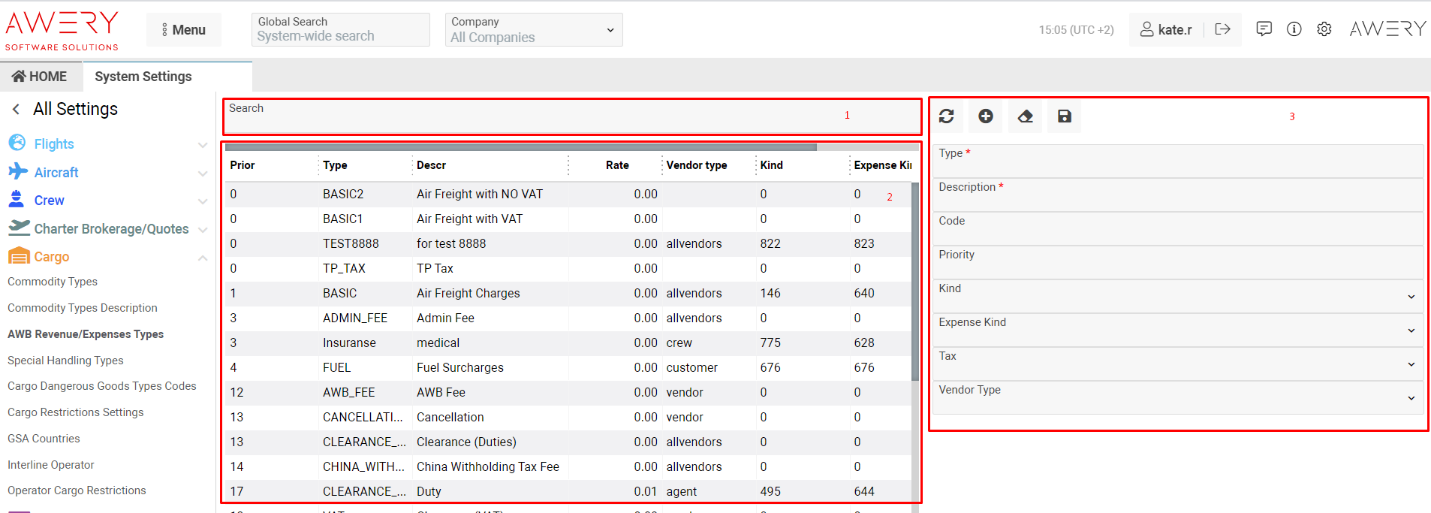Click the logout arrow icon

1222,30
